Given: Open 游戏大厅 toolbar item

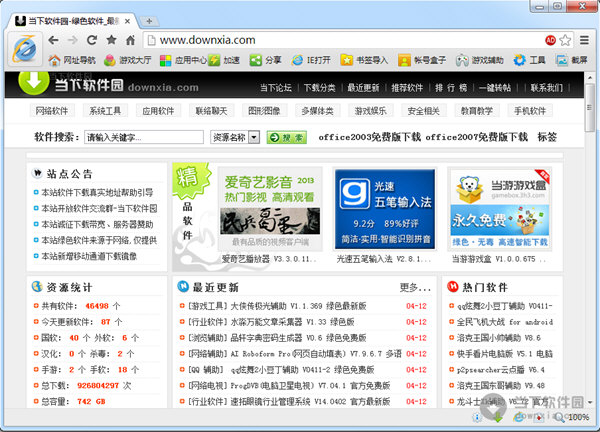Looking at the screenshot, I should [x=127, y=60].
